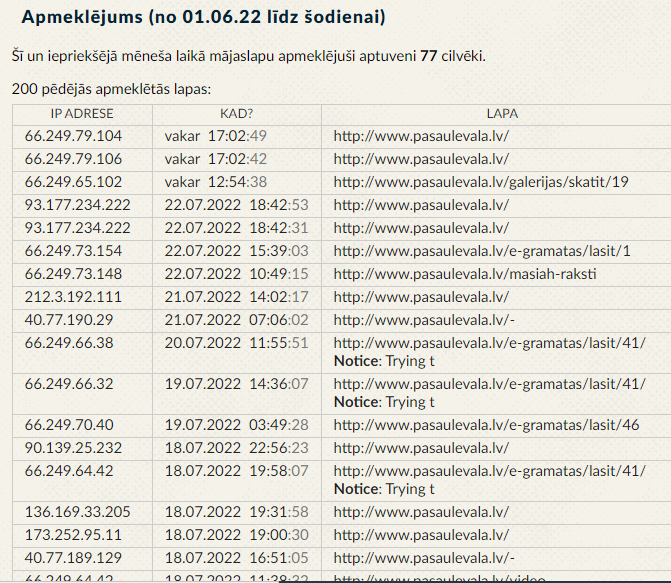Click the URL from IP 40.77.189.129
The height and width of the screenshot is (583, 671).
424,558
